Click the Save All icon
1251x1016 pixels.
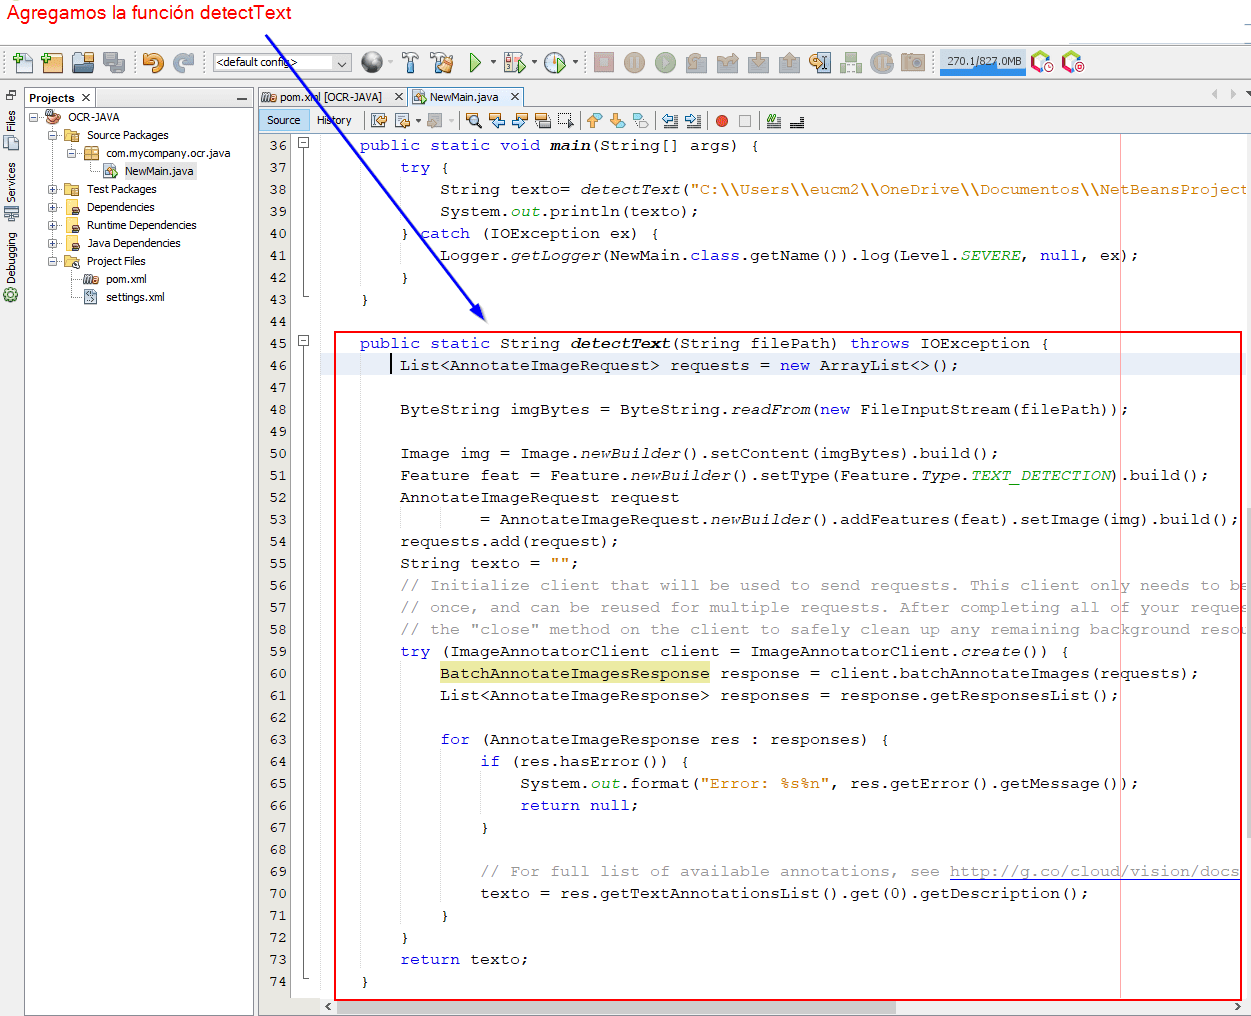(x=115, y=63)
